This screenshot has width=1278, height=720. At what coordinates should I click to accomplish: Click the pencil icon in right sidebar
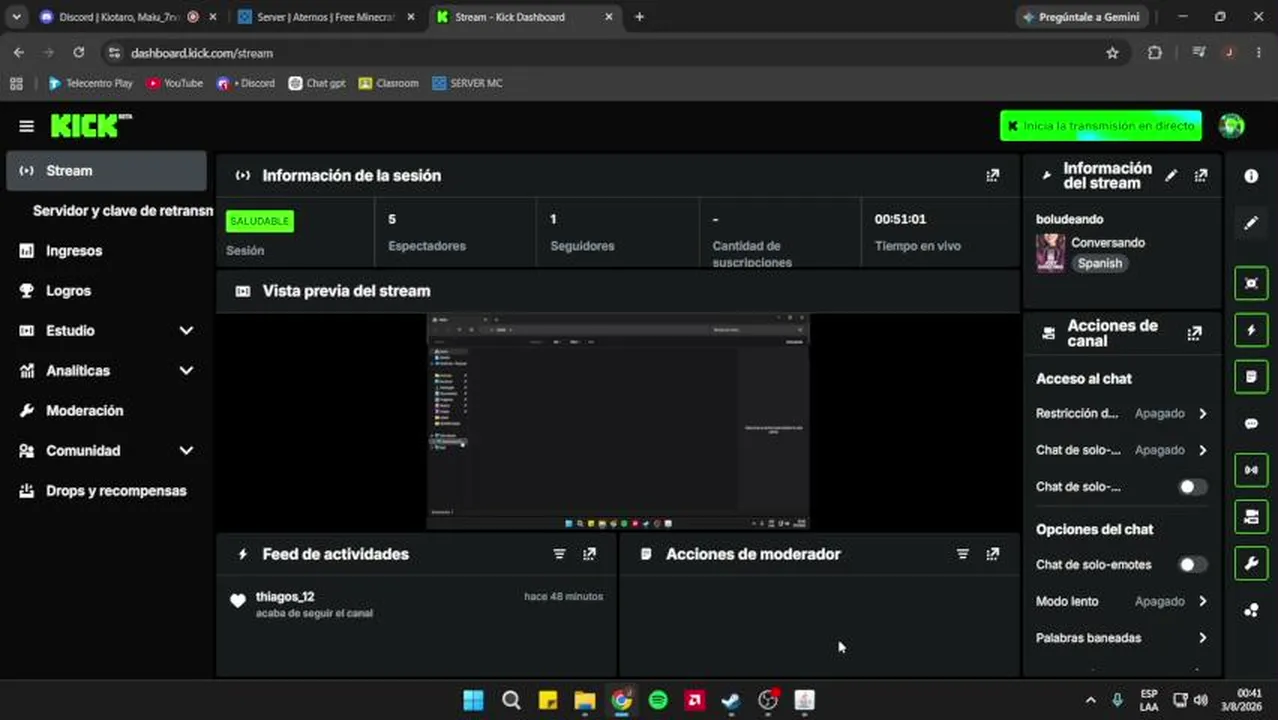click(x=1251, y=223)
